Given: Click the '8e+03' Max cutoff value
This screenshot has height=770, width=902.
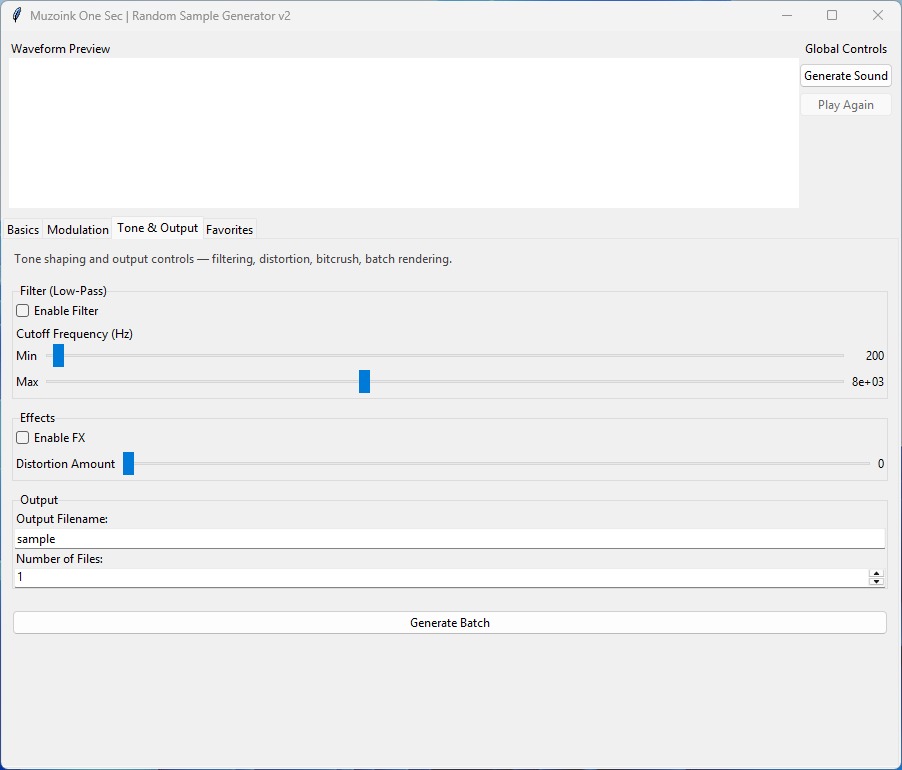Looking at the screenshot, I should pos(867,381).
